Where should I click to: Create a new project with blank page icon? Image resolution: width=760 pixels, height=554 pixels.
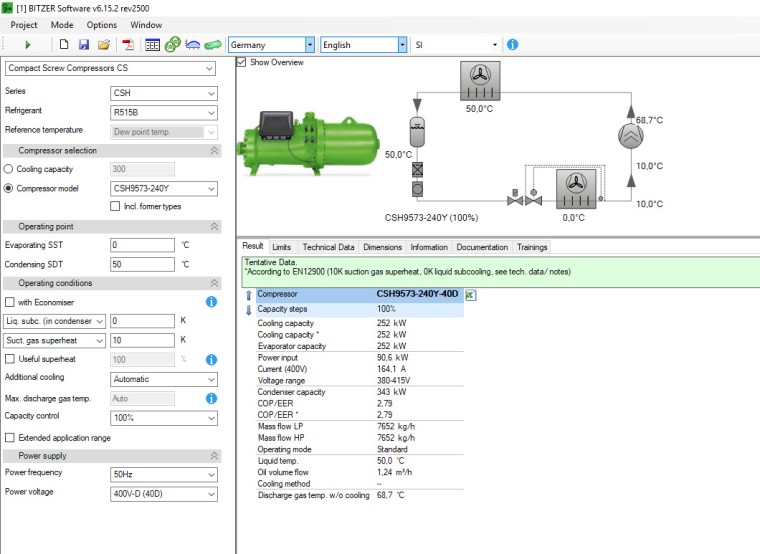pyautogui.click(x=64, y=45)
